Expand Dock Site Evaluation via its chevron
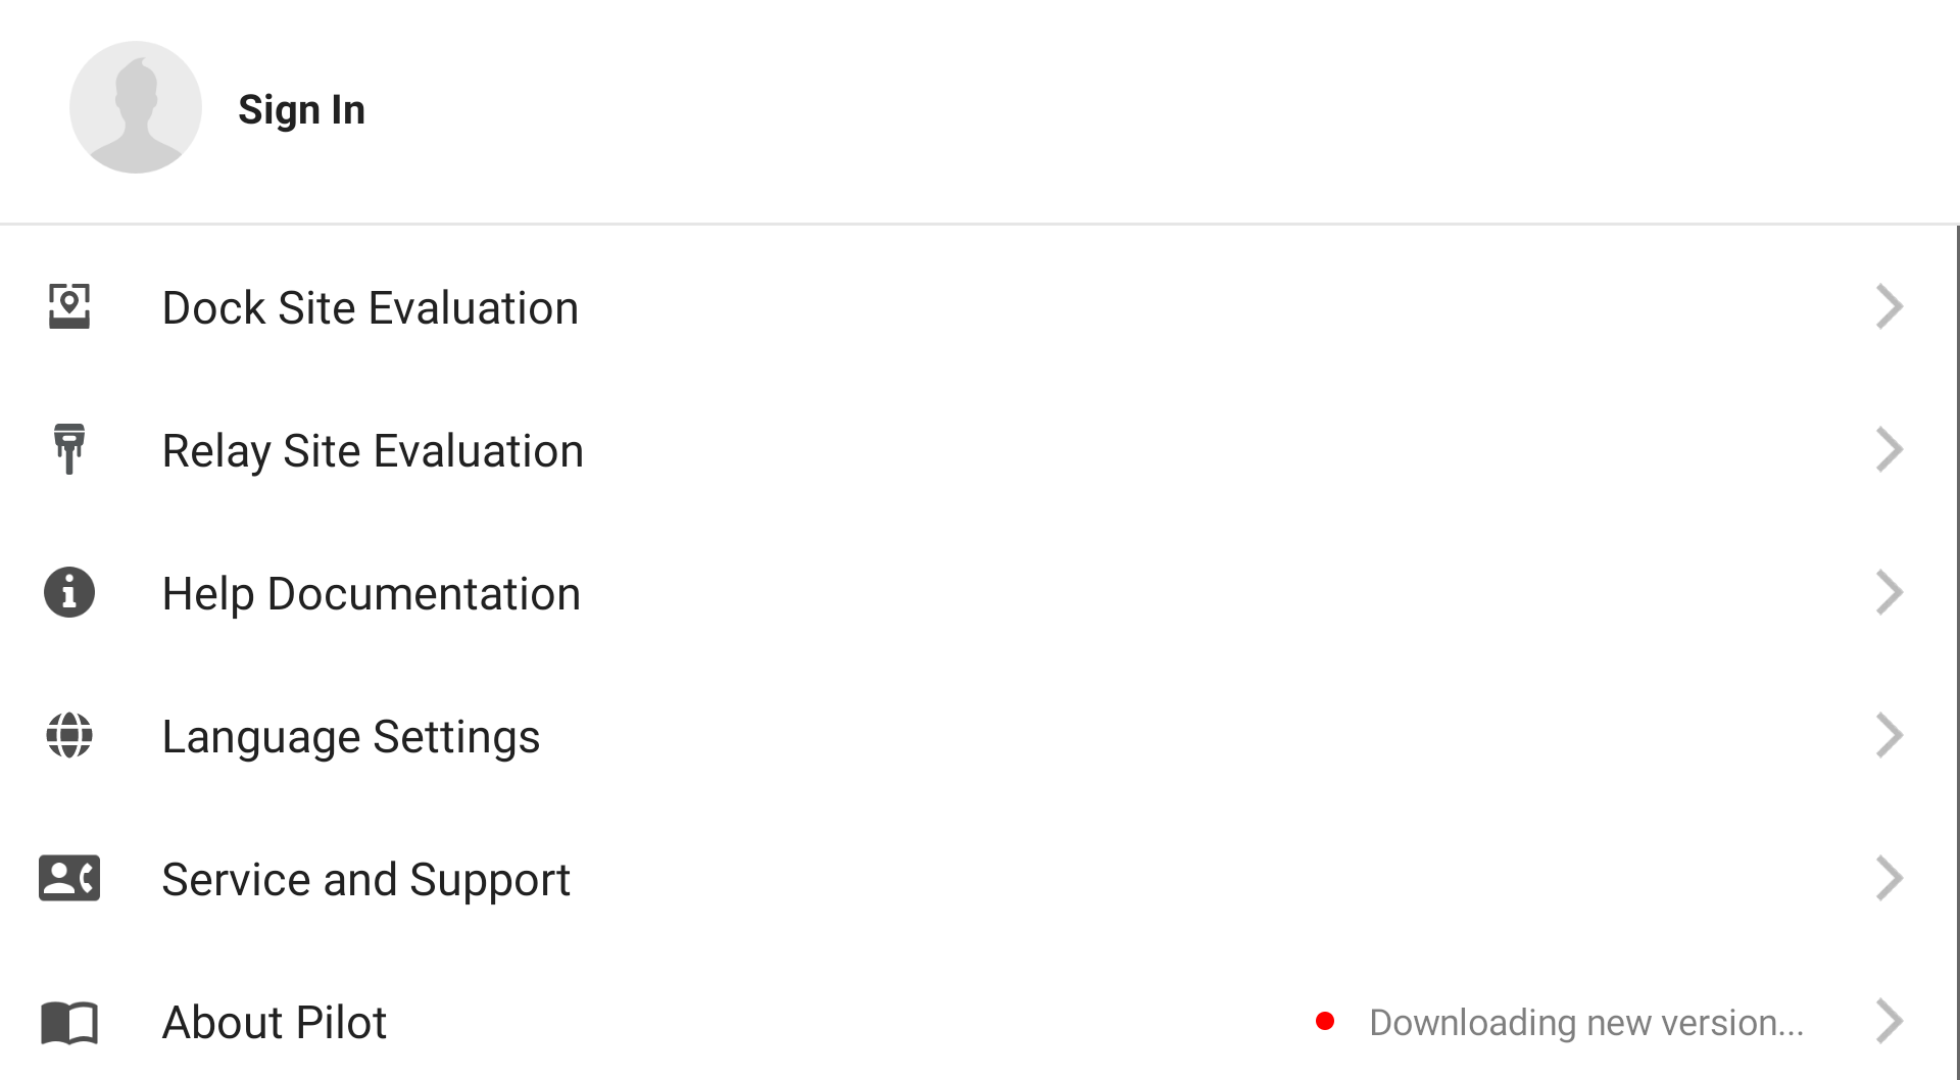 (1888, 308)
